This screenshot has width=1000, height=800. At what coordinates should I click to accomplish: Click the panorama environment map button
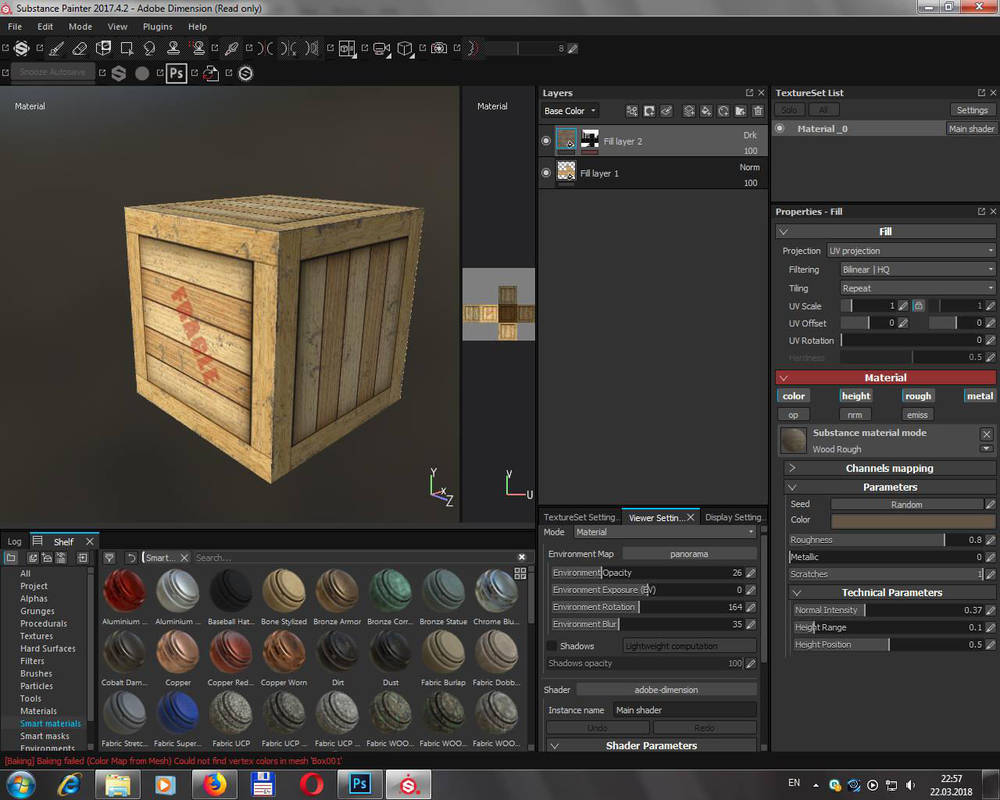(689, 554)
